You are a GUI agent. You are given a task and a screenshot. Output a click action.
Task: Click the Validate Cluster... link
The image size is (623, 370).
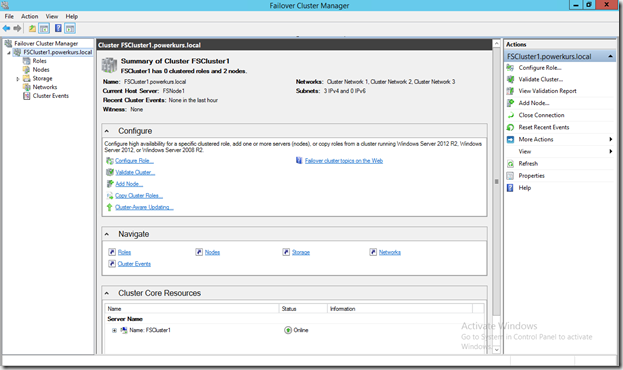coord(135,172)
